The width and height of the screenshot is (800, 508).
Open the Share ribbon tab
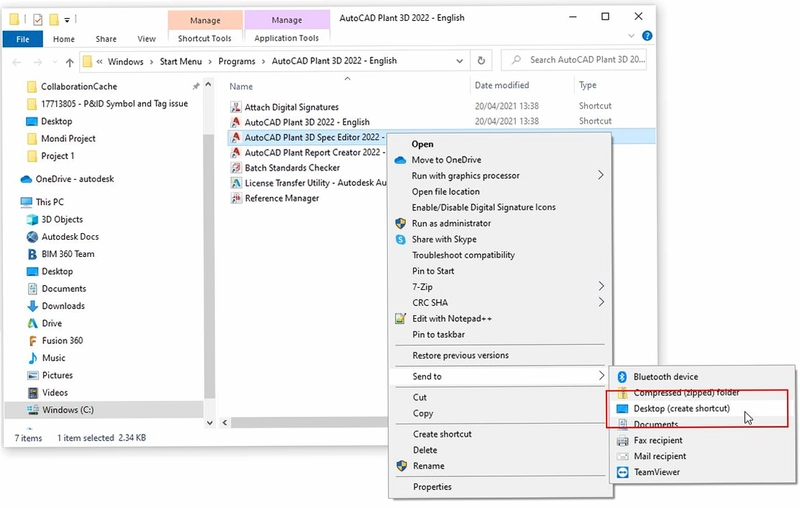[106, 39]
